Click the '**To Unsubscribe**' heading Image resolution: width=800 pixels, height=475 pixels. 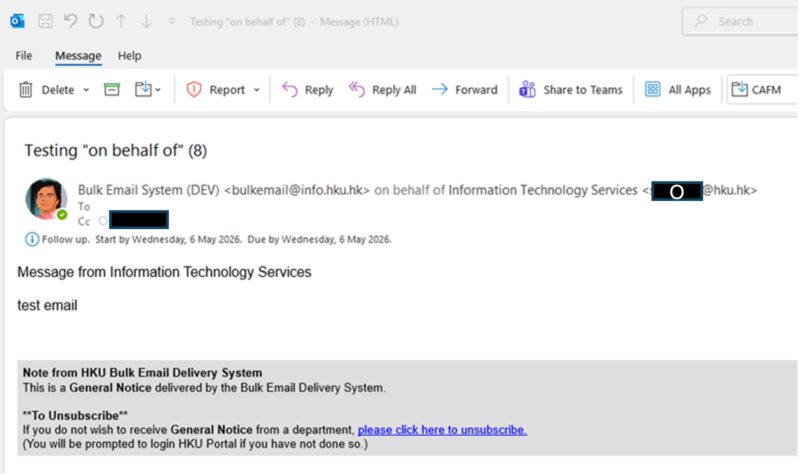[x=75, y=416]
